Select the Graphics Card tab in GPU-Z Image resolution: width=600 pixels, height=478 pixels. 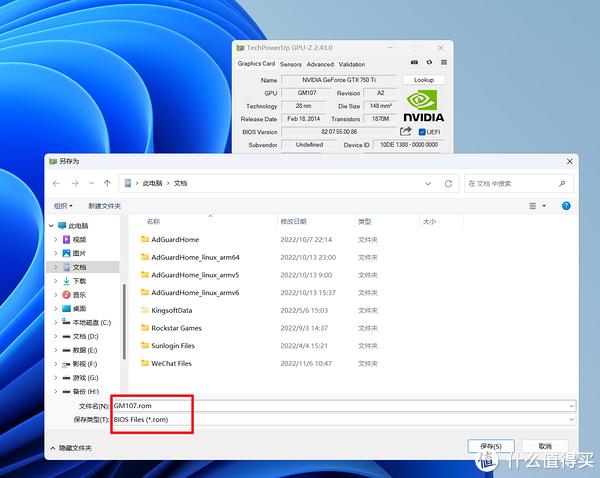(x=256, y=64)
